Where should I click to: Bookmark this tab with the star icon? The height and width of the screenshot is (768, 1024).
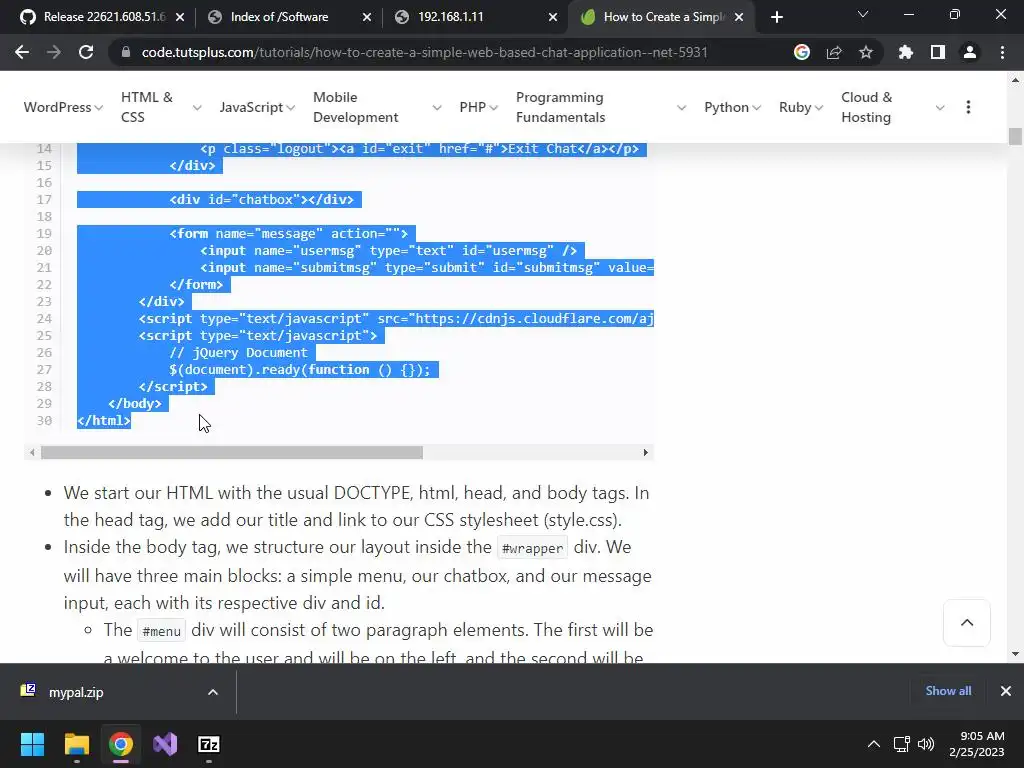[x=866, y=52]
